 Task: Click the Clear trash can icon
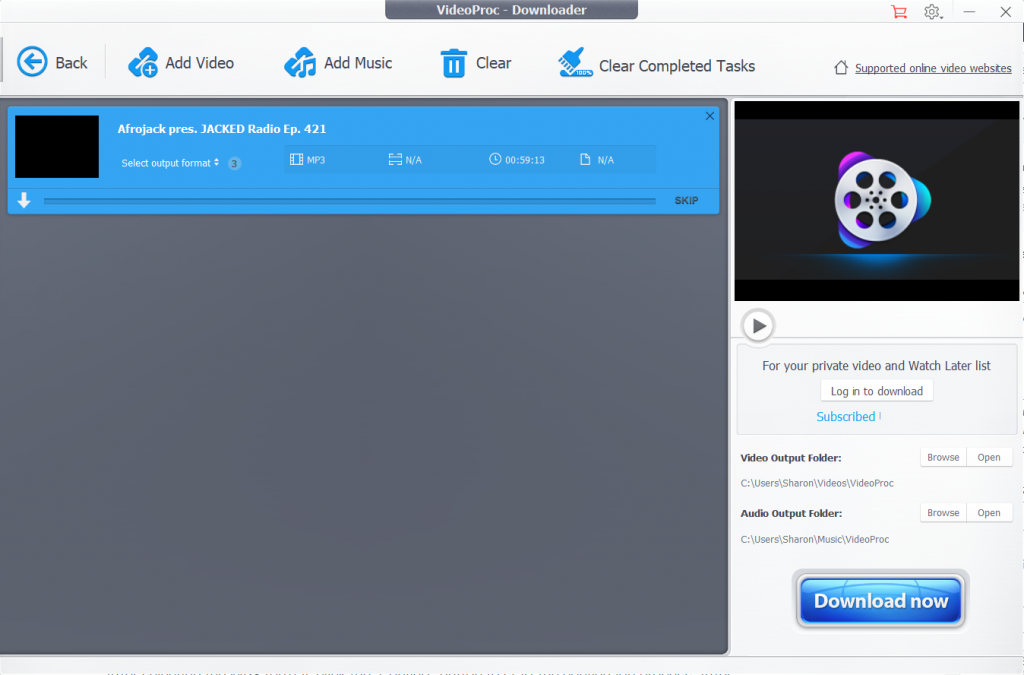coord(453,63)
